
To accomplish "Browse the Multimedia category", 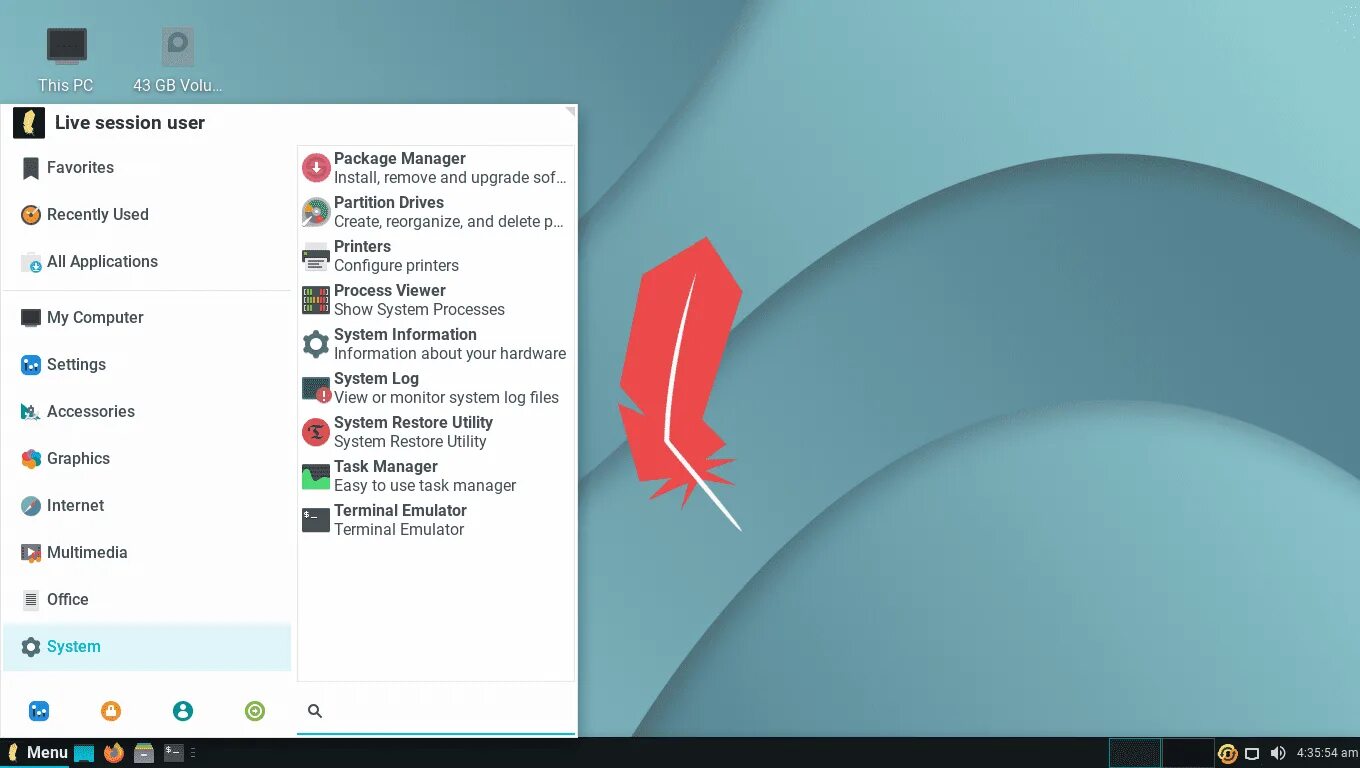I will pos(147,553).
